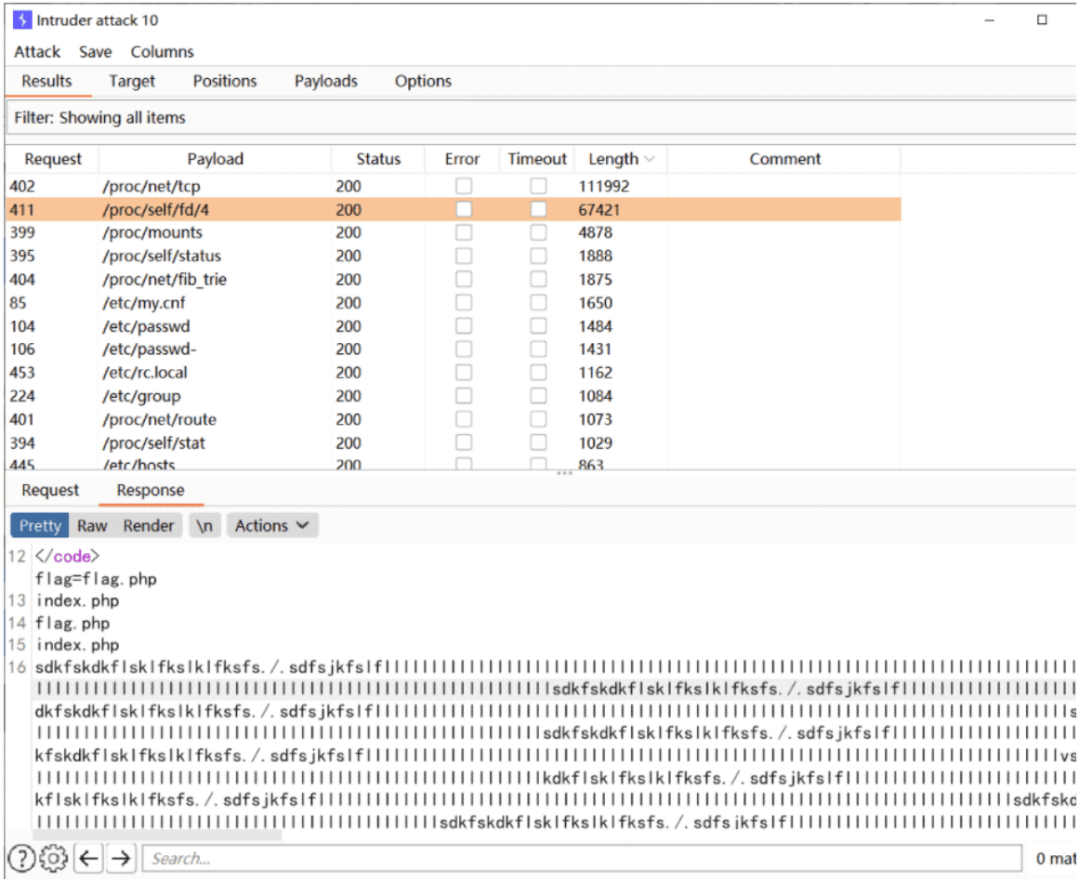Viewport: 1080px width, 882px height.
Task: Select the /etc/passwd- payload row
Action: coord(453,349)
